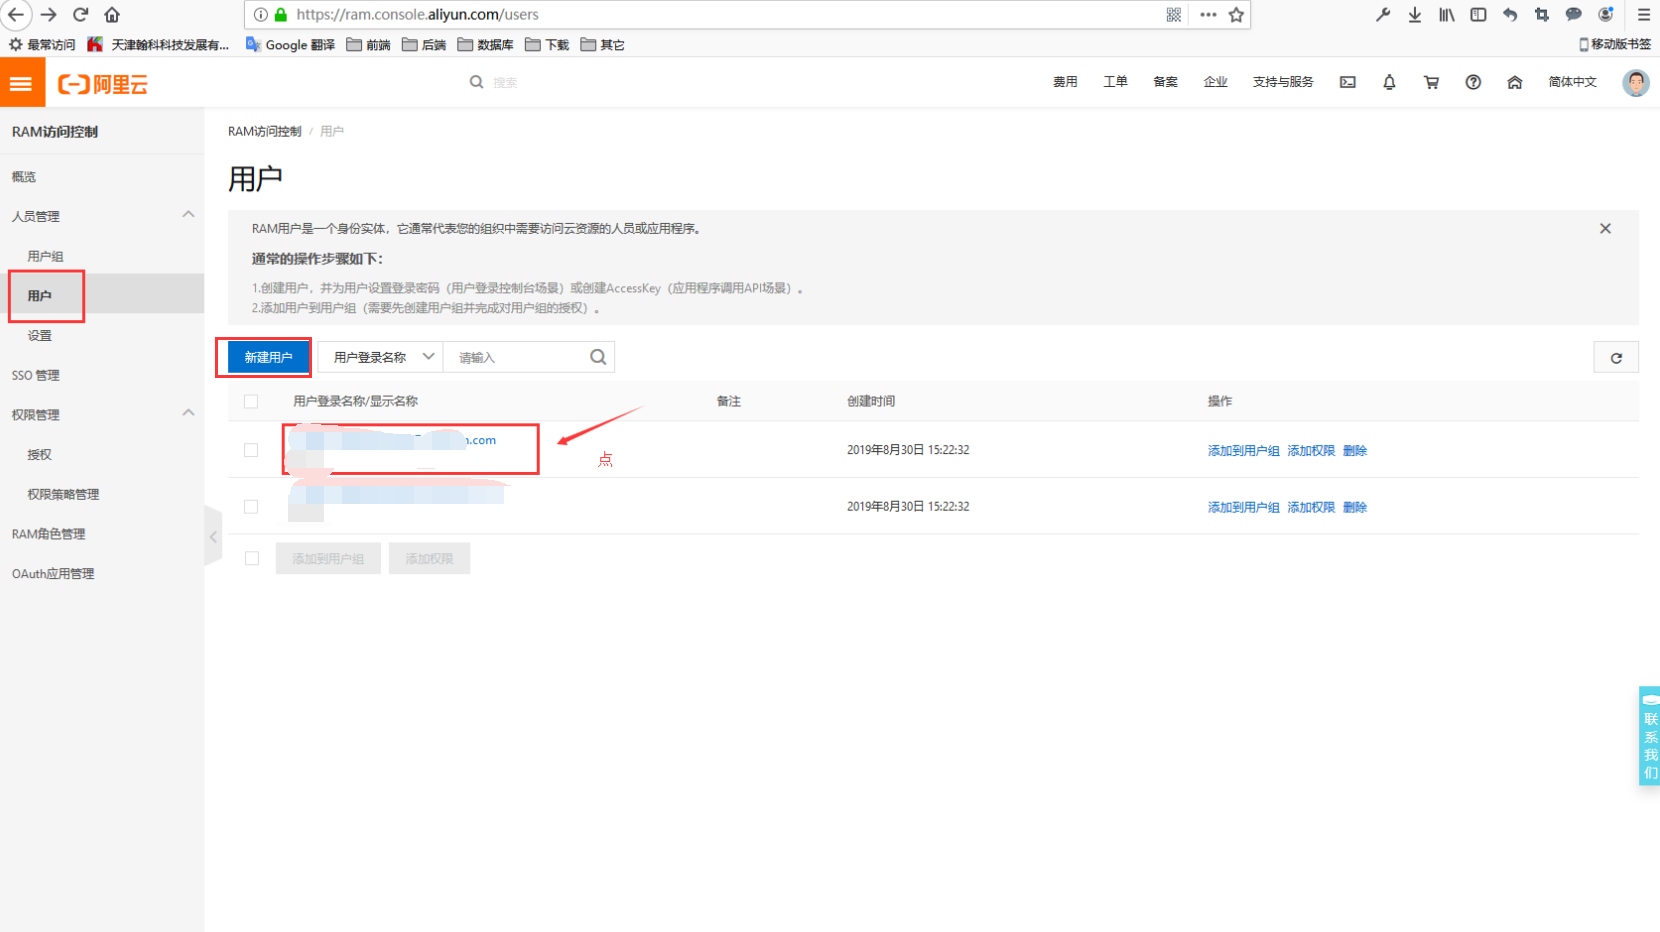Open browser downloads arrow icon
This screenshot has height=932, width=1660.
[x=1415, y=14]
